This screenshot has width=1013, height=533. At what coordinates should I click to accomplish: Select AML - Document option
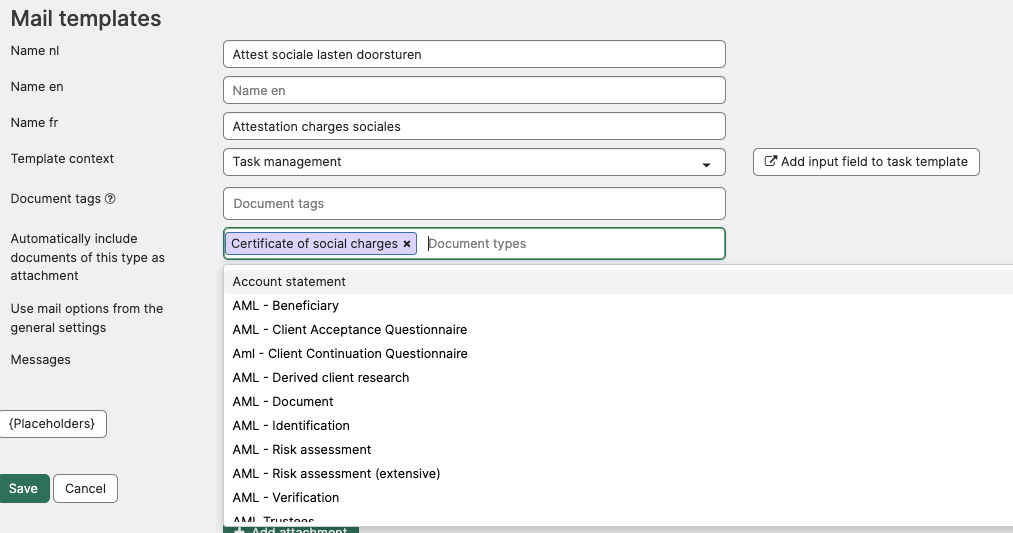point(618,401)
